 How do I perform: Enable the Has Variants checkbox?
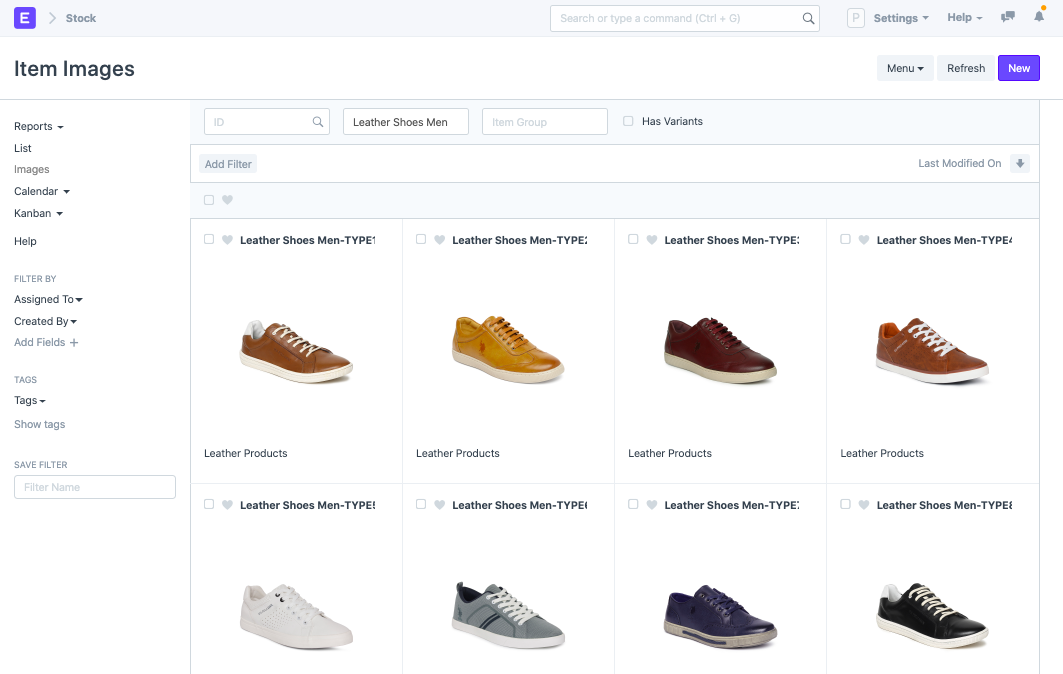(628, 121)
